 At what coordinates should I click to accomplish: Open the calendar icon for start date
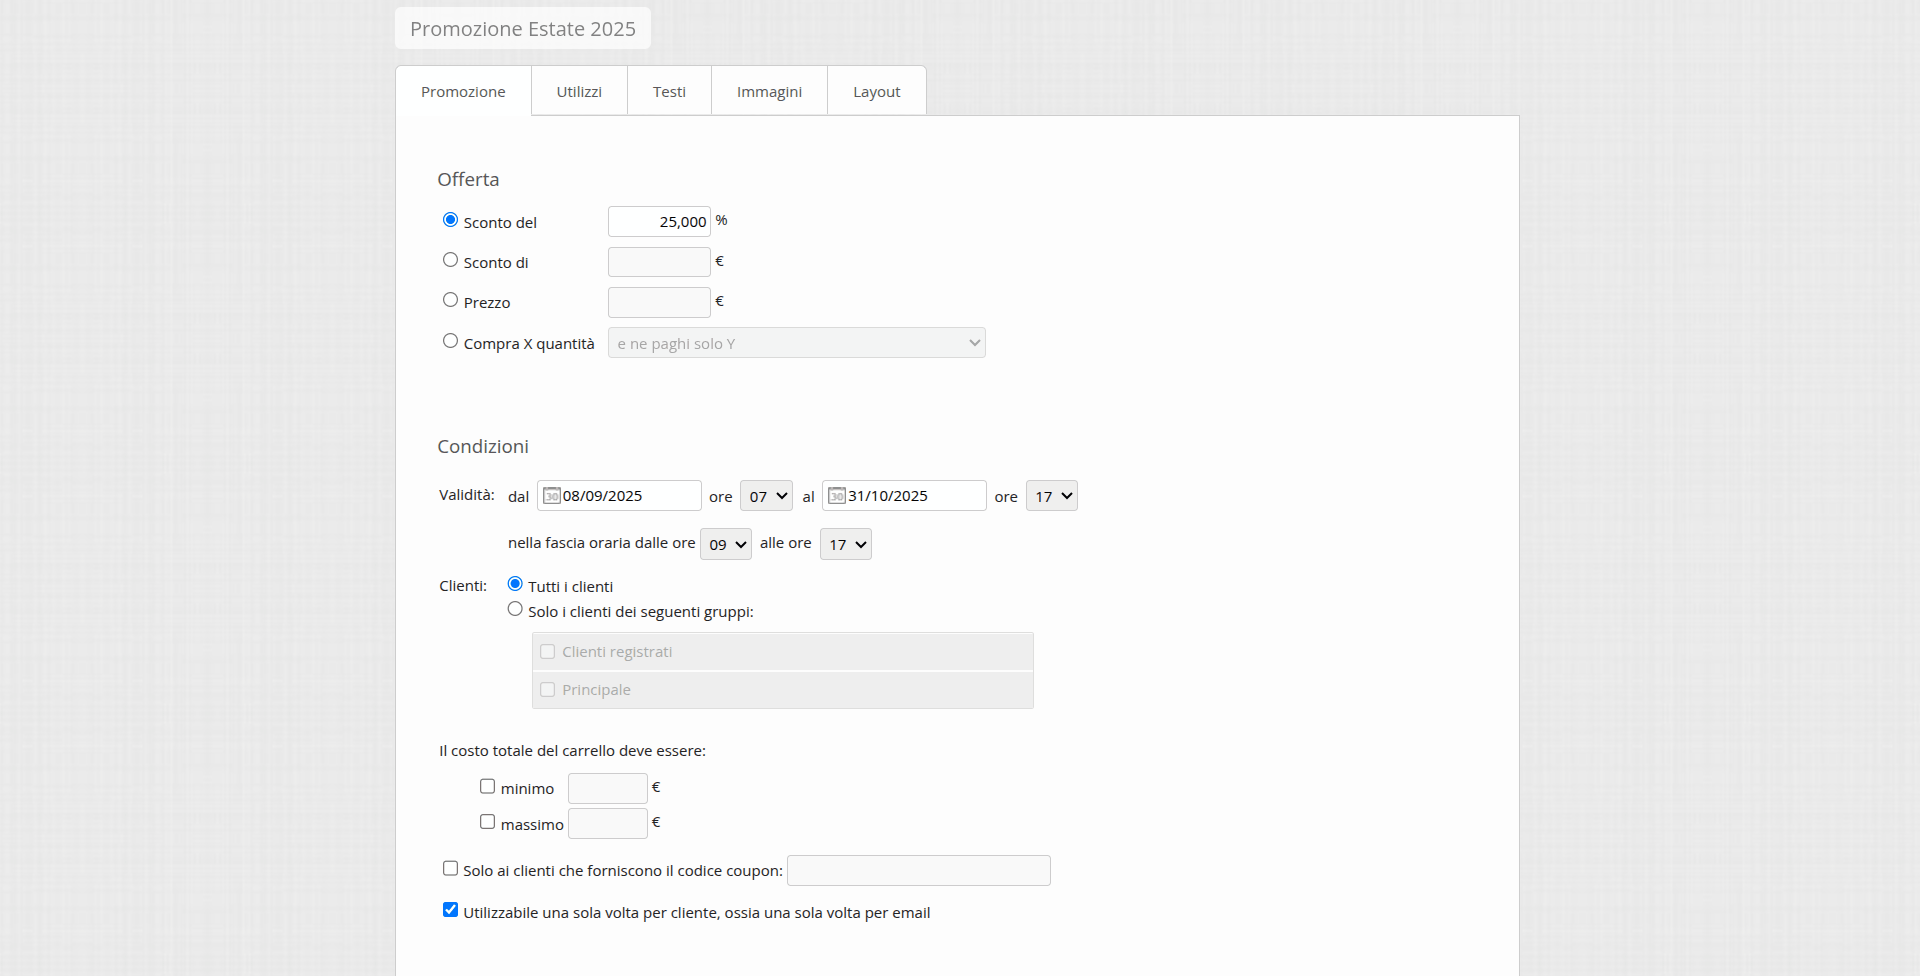552,496
